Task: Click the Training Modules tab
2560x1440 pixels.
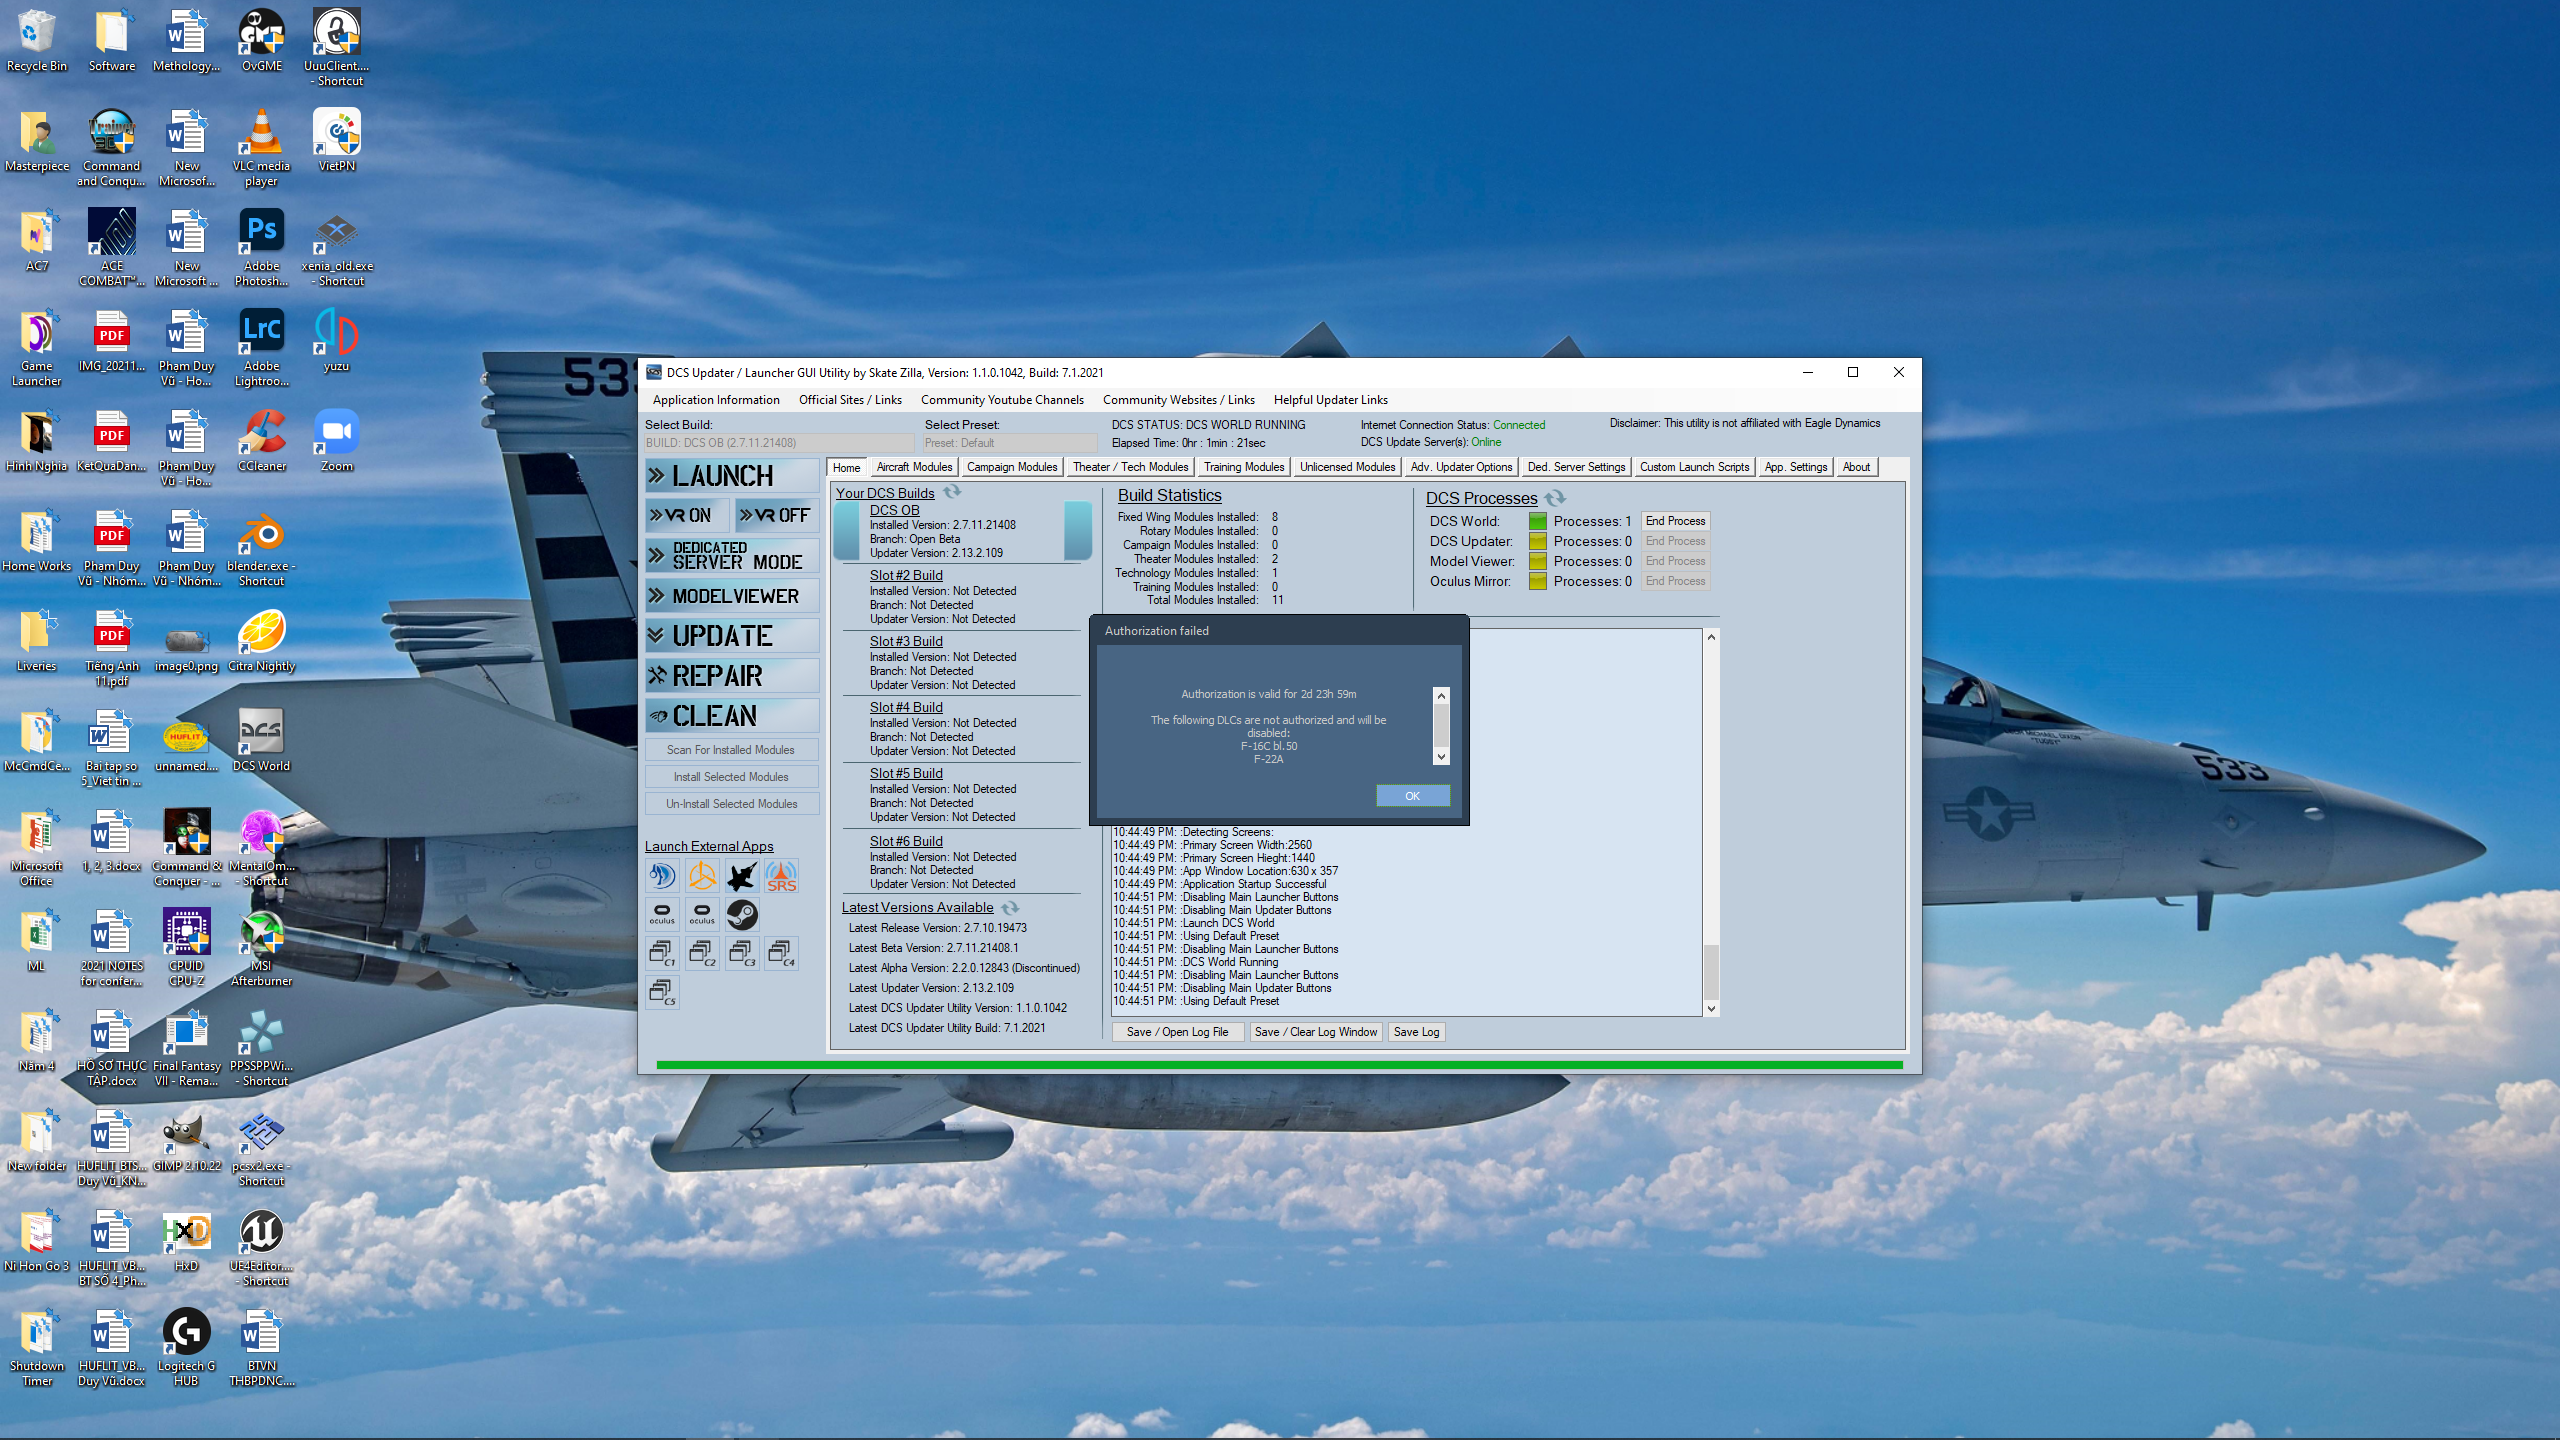Action: coord(1243,467)
